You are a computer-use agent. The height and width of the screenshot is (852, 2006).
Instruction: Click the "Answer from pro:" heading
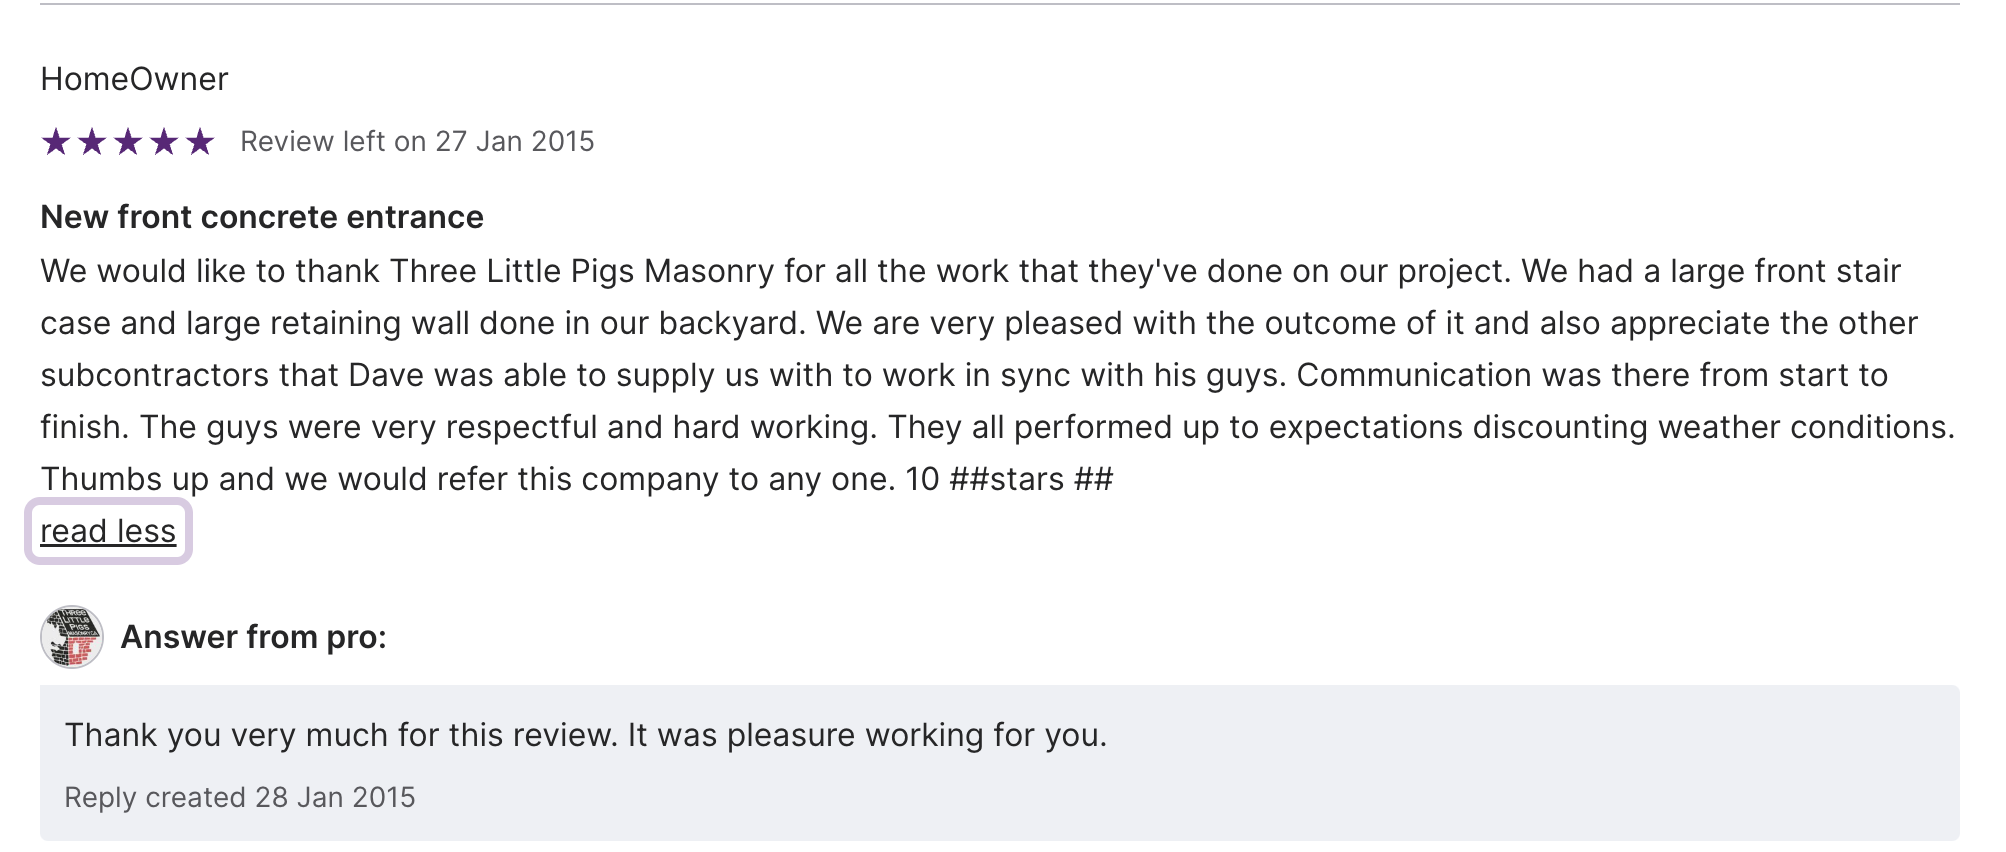tap(253, 637)
